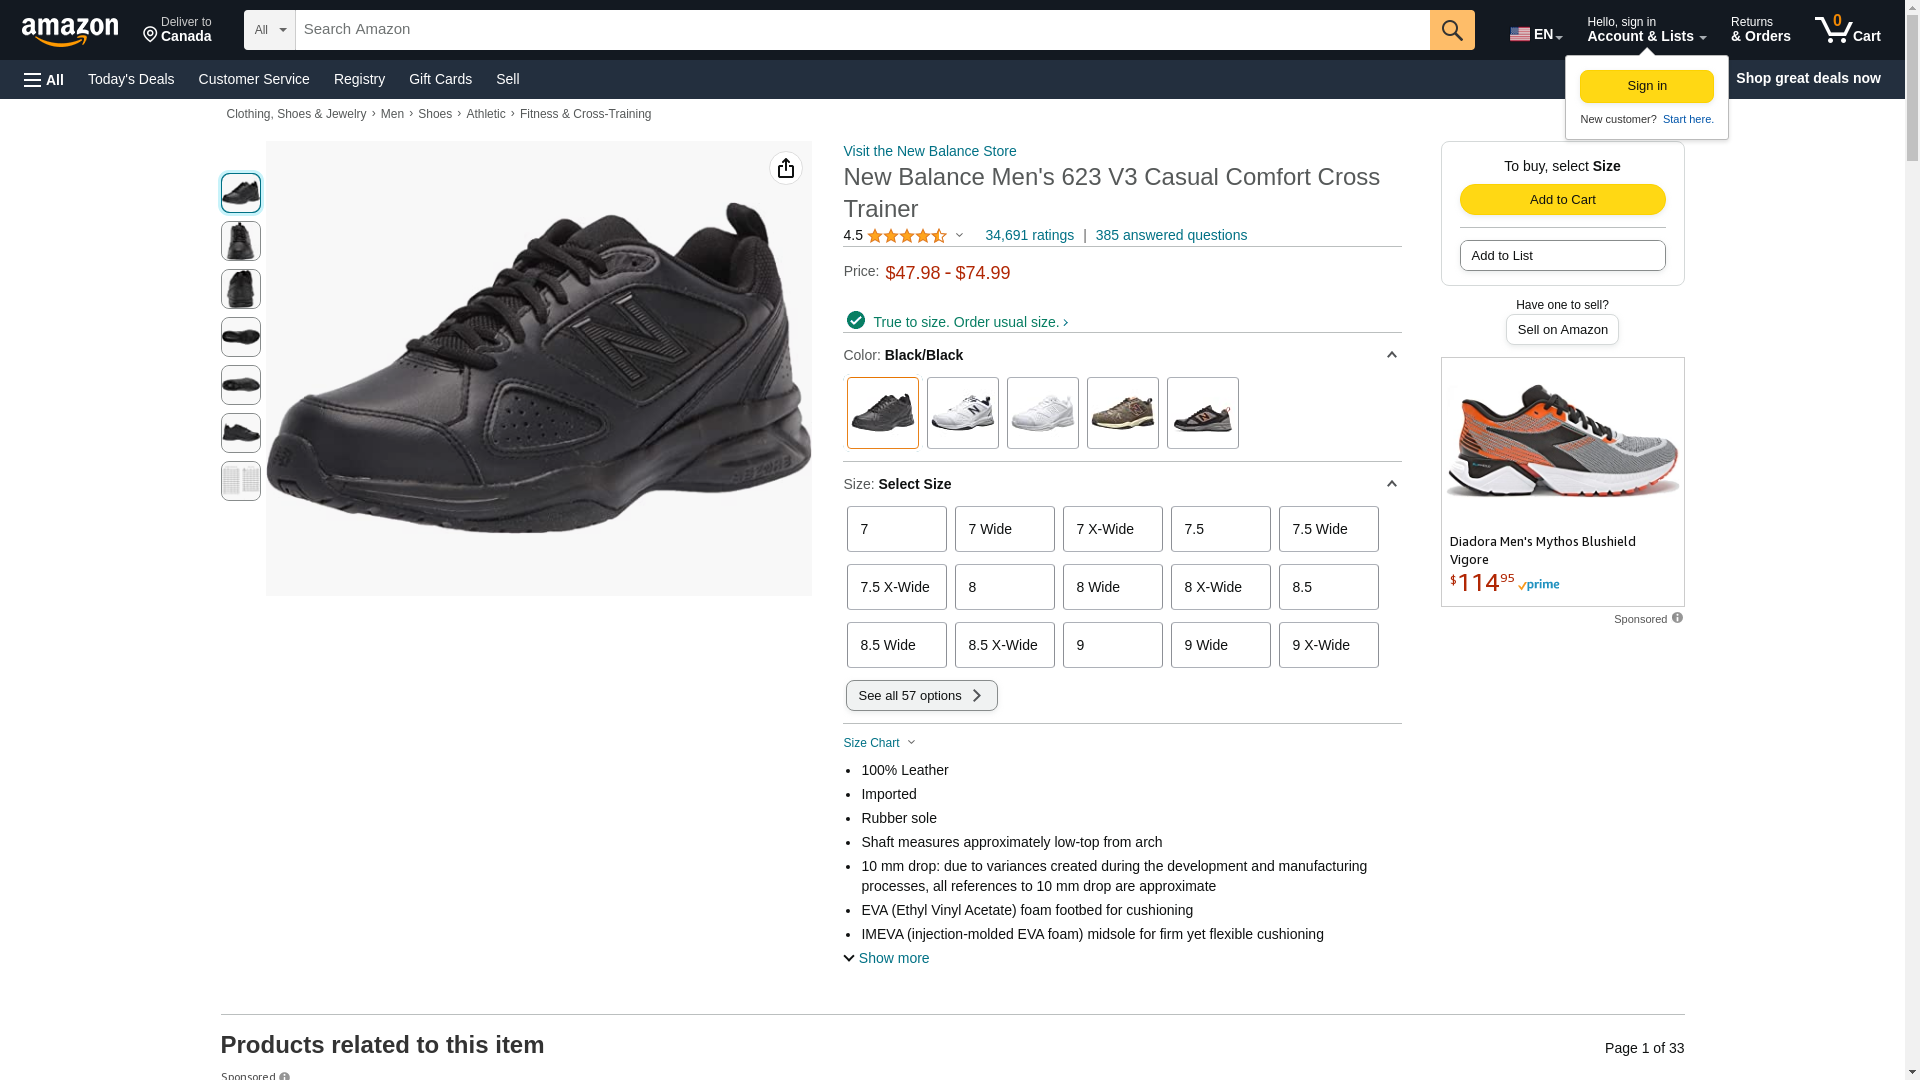
Task: Click the search magnifier button
Action: [x=1452, y=30]
